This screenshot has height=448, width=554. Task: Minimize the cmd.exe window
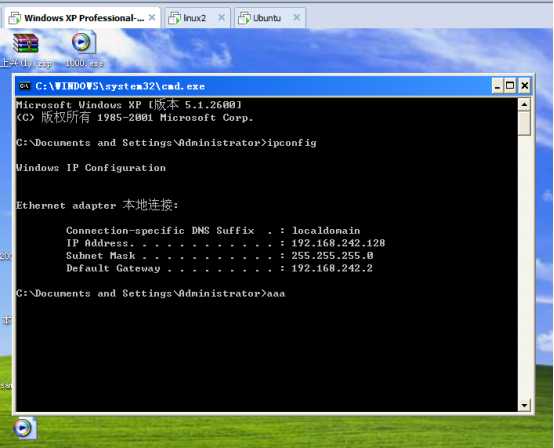(497, 86)
